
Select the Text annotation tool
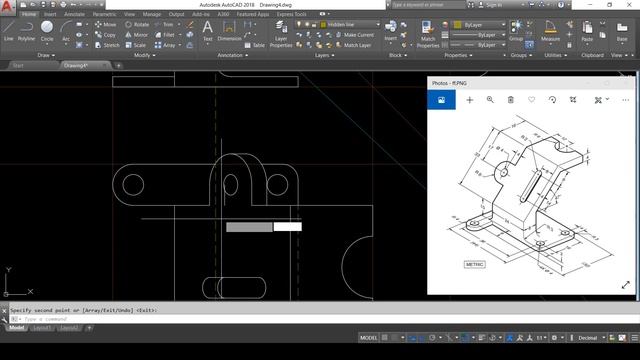point(207,31)
